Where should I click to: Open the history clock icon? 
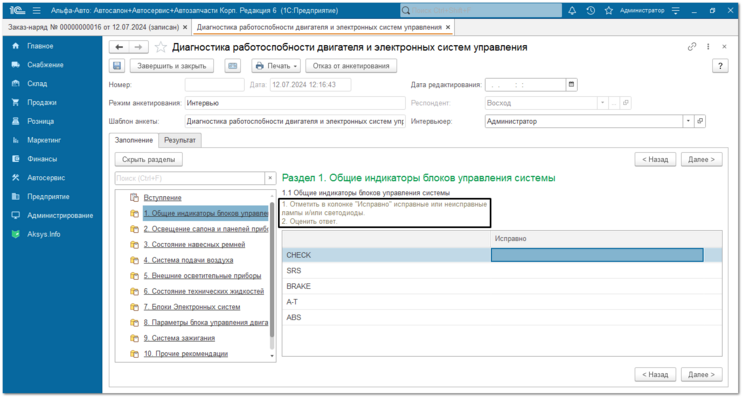[x=590, y=10]
